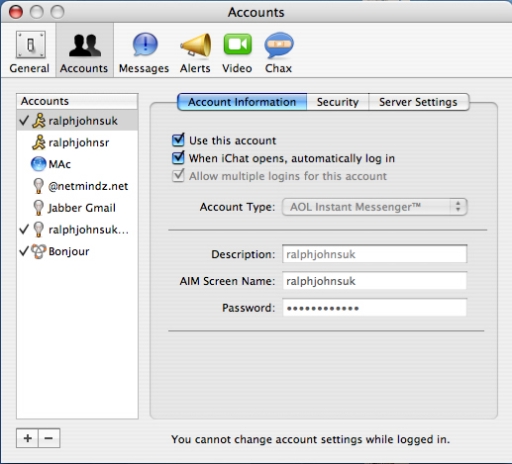Add a new account with plus button
The height and width of the screenshot is (464, 512).
(x=28, y=438)
